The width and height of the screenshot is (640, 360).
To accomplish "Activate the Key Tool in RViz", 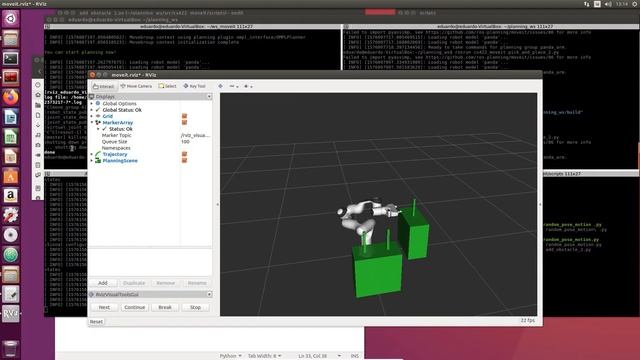I will [x=194, y=86].
